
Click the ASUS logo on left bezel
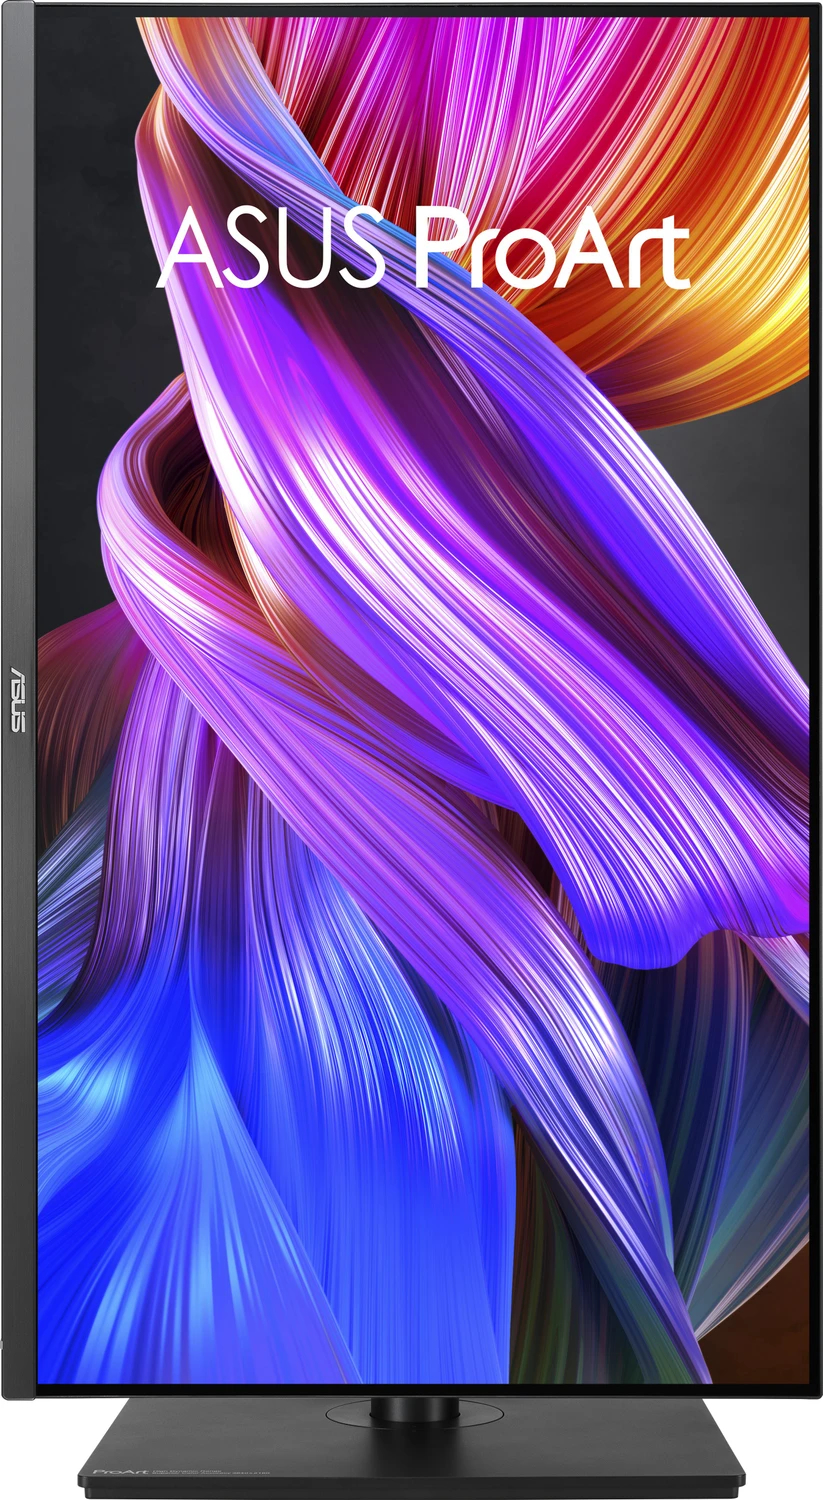tap(18, 697)
